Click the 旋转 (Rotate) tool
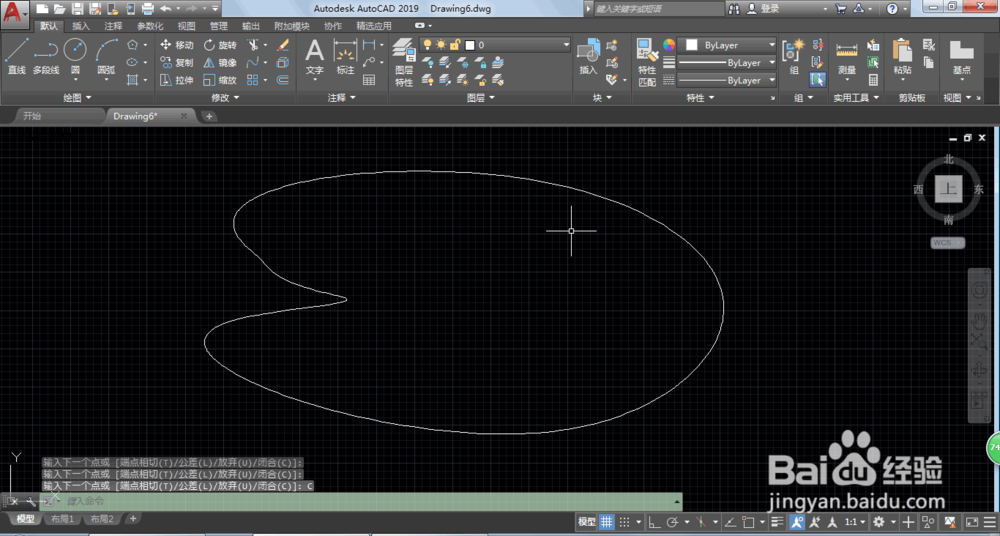 pos(220,45)
